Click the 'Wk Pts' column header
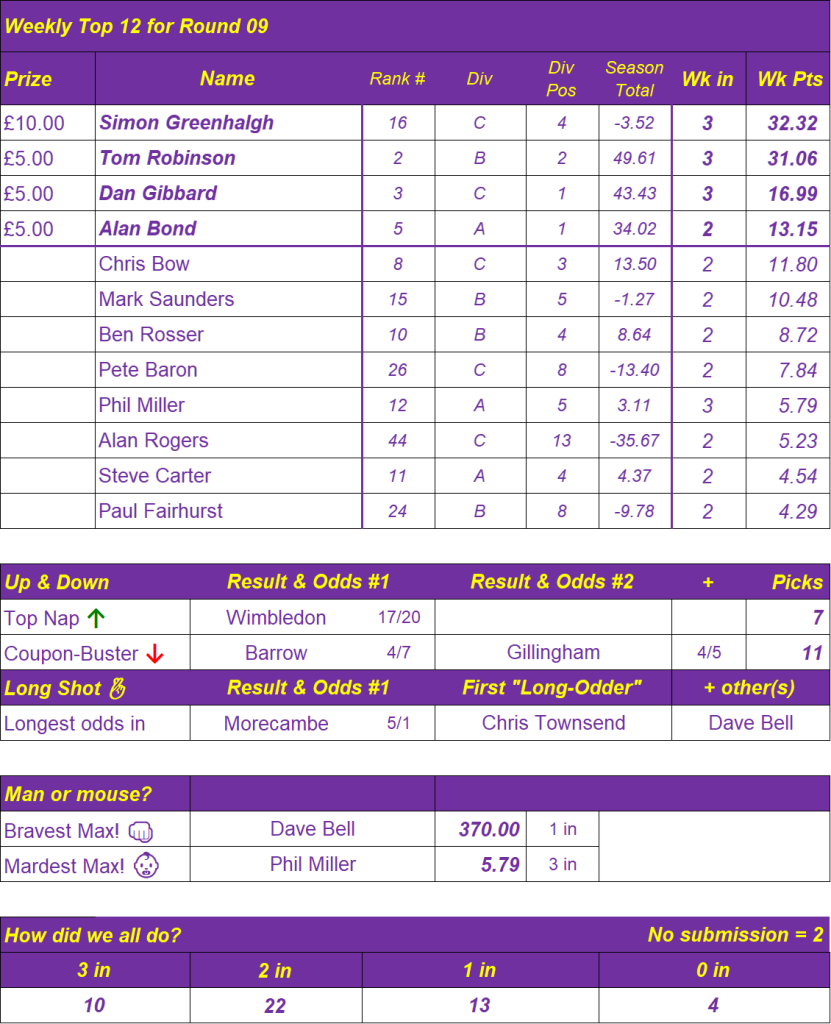This screenshot has width=831, height=1024. pos(790,79)
